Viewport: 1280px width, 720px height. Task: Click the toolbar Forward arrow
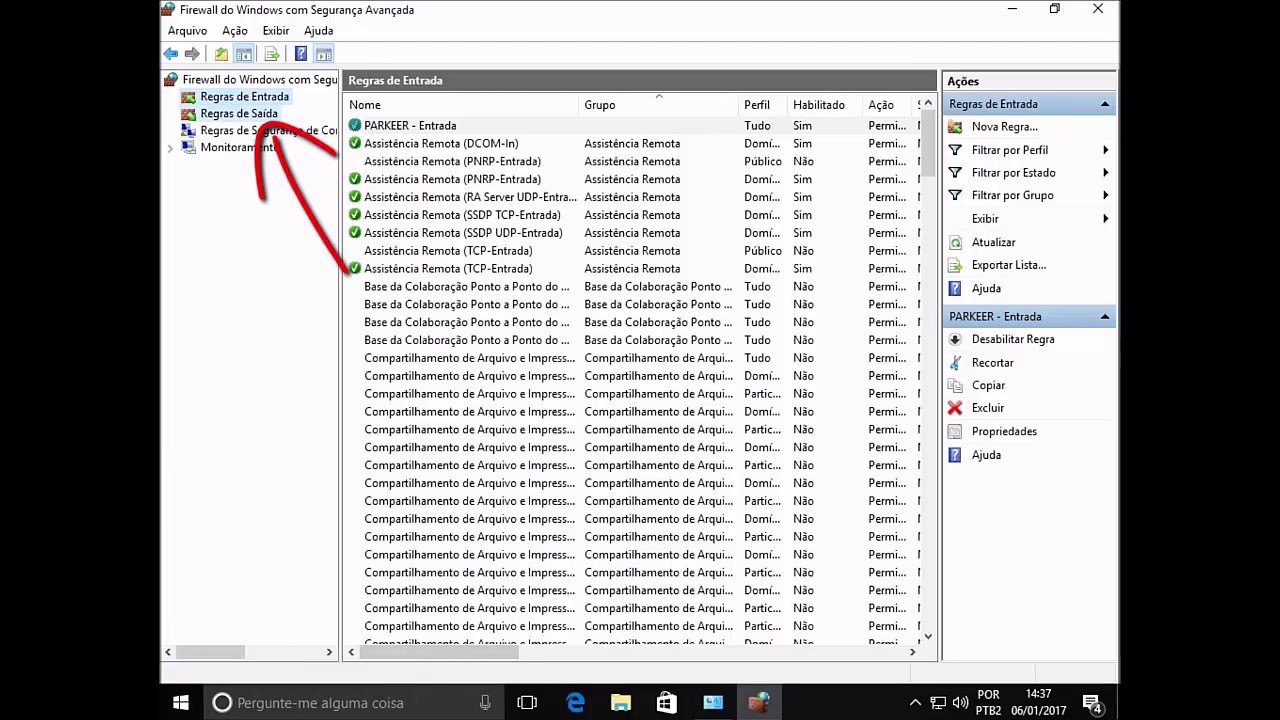pyautogui.click(x=192, y=54)
